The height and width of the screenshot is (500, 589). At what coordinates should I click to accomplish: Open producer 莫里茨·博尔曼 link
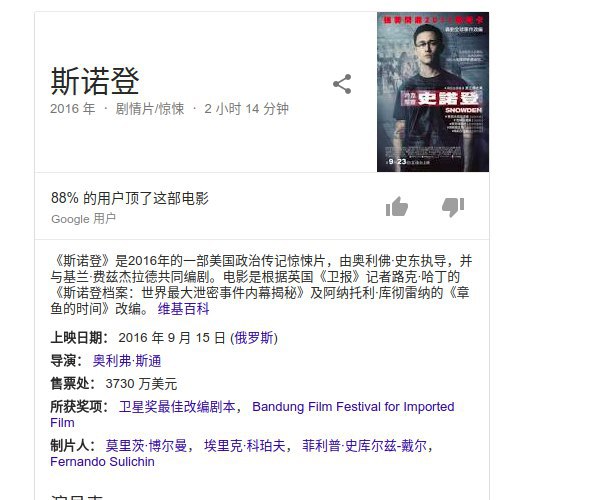(146, 446)
